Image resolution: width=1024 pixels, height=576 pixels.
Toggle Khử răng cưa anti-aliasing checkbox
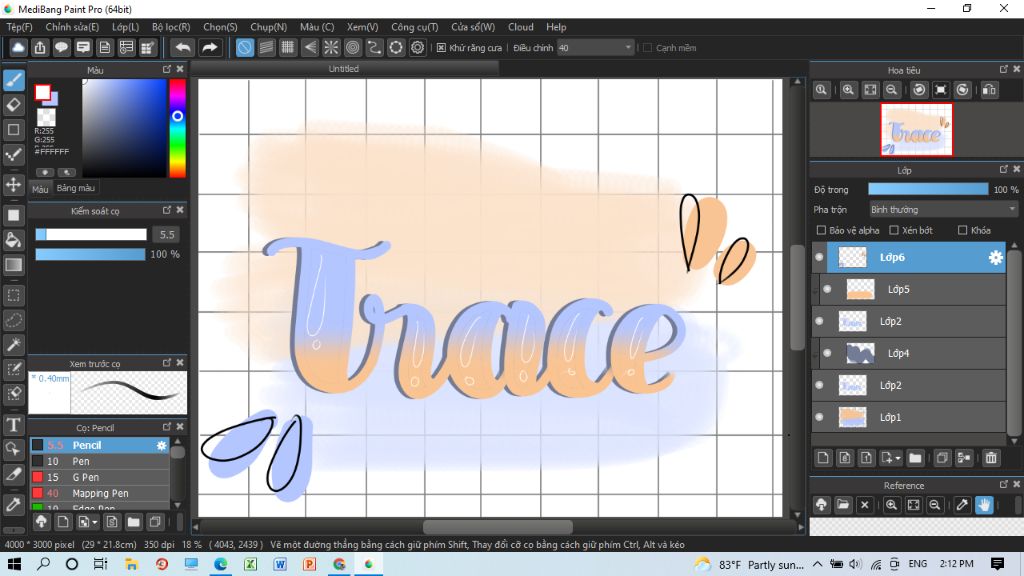(441, 48)
